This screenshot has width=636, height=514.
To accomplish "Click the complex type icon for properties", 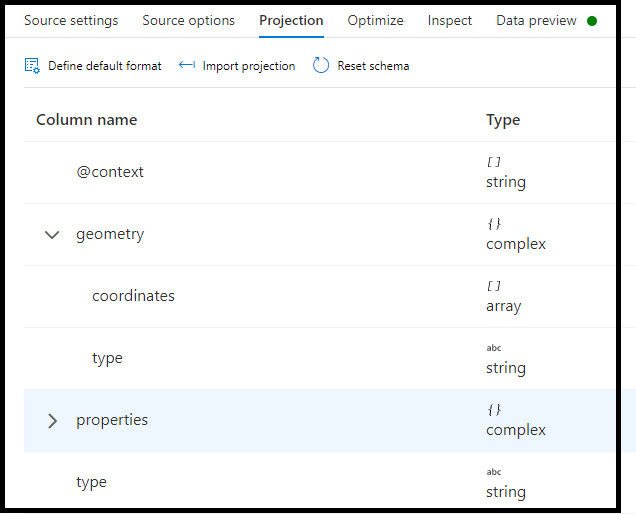I will coord(494,410).
